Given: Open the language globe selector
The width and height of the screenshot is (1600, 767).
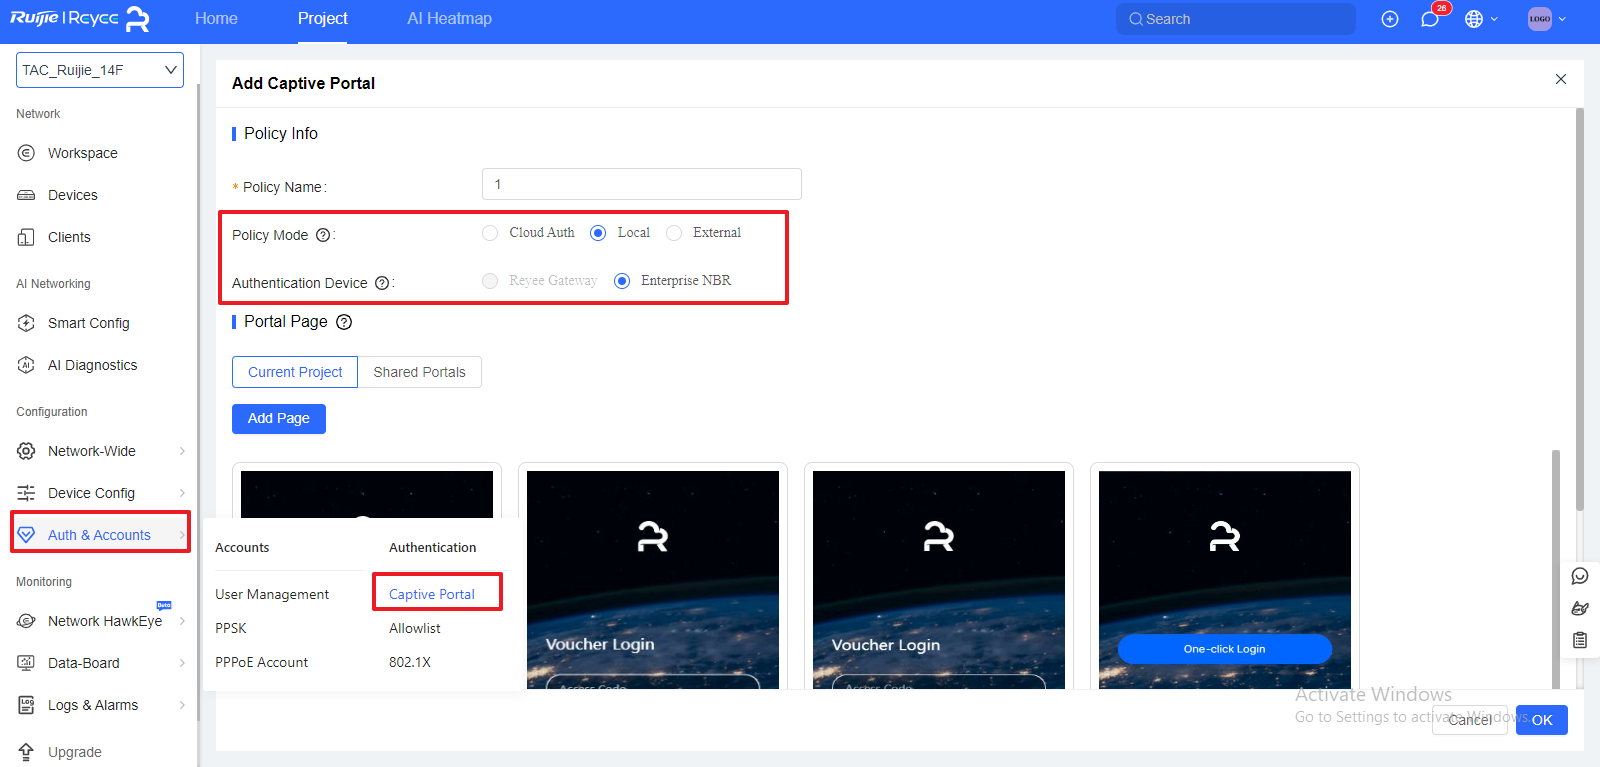Looking at the screenshot, I should 1474,19.
